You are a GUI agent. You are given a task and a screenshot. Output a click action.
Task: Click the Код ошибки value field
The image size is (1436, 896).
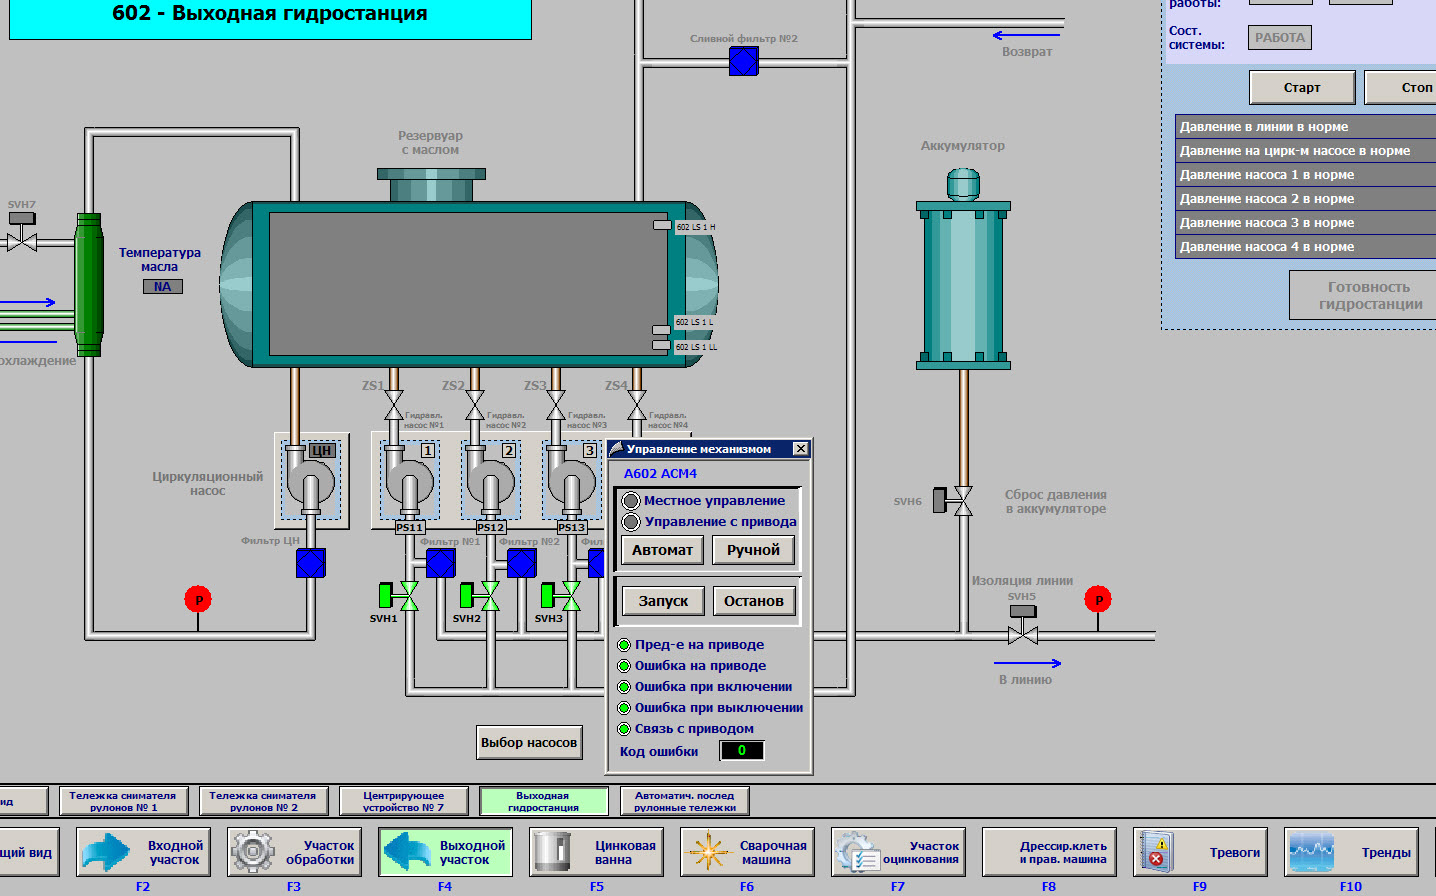(742, 751)
